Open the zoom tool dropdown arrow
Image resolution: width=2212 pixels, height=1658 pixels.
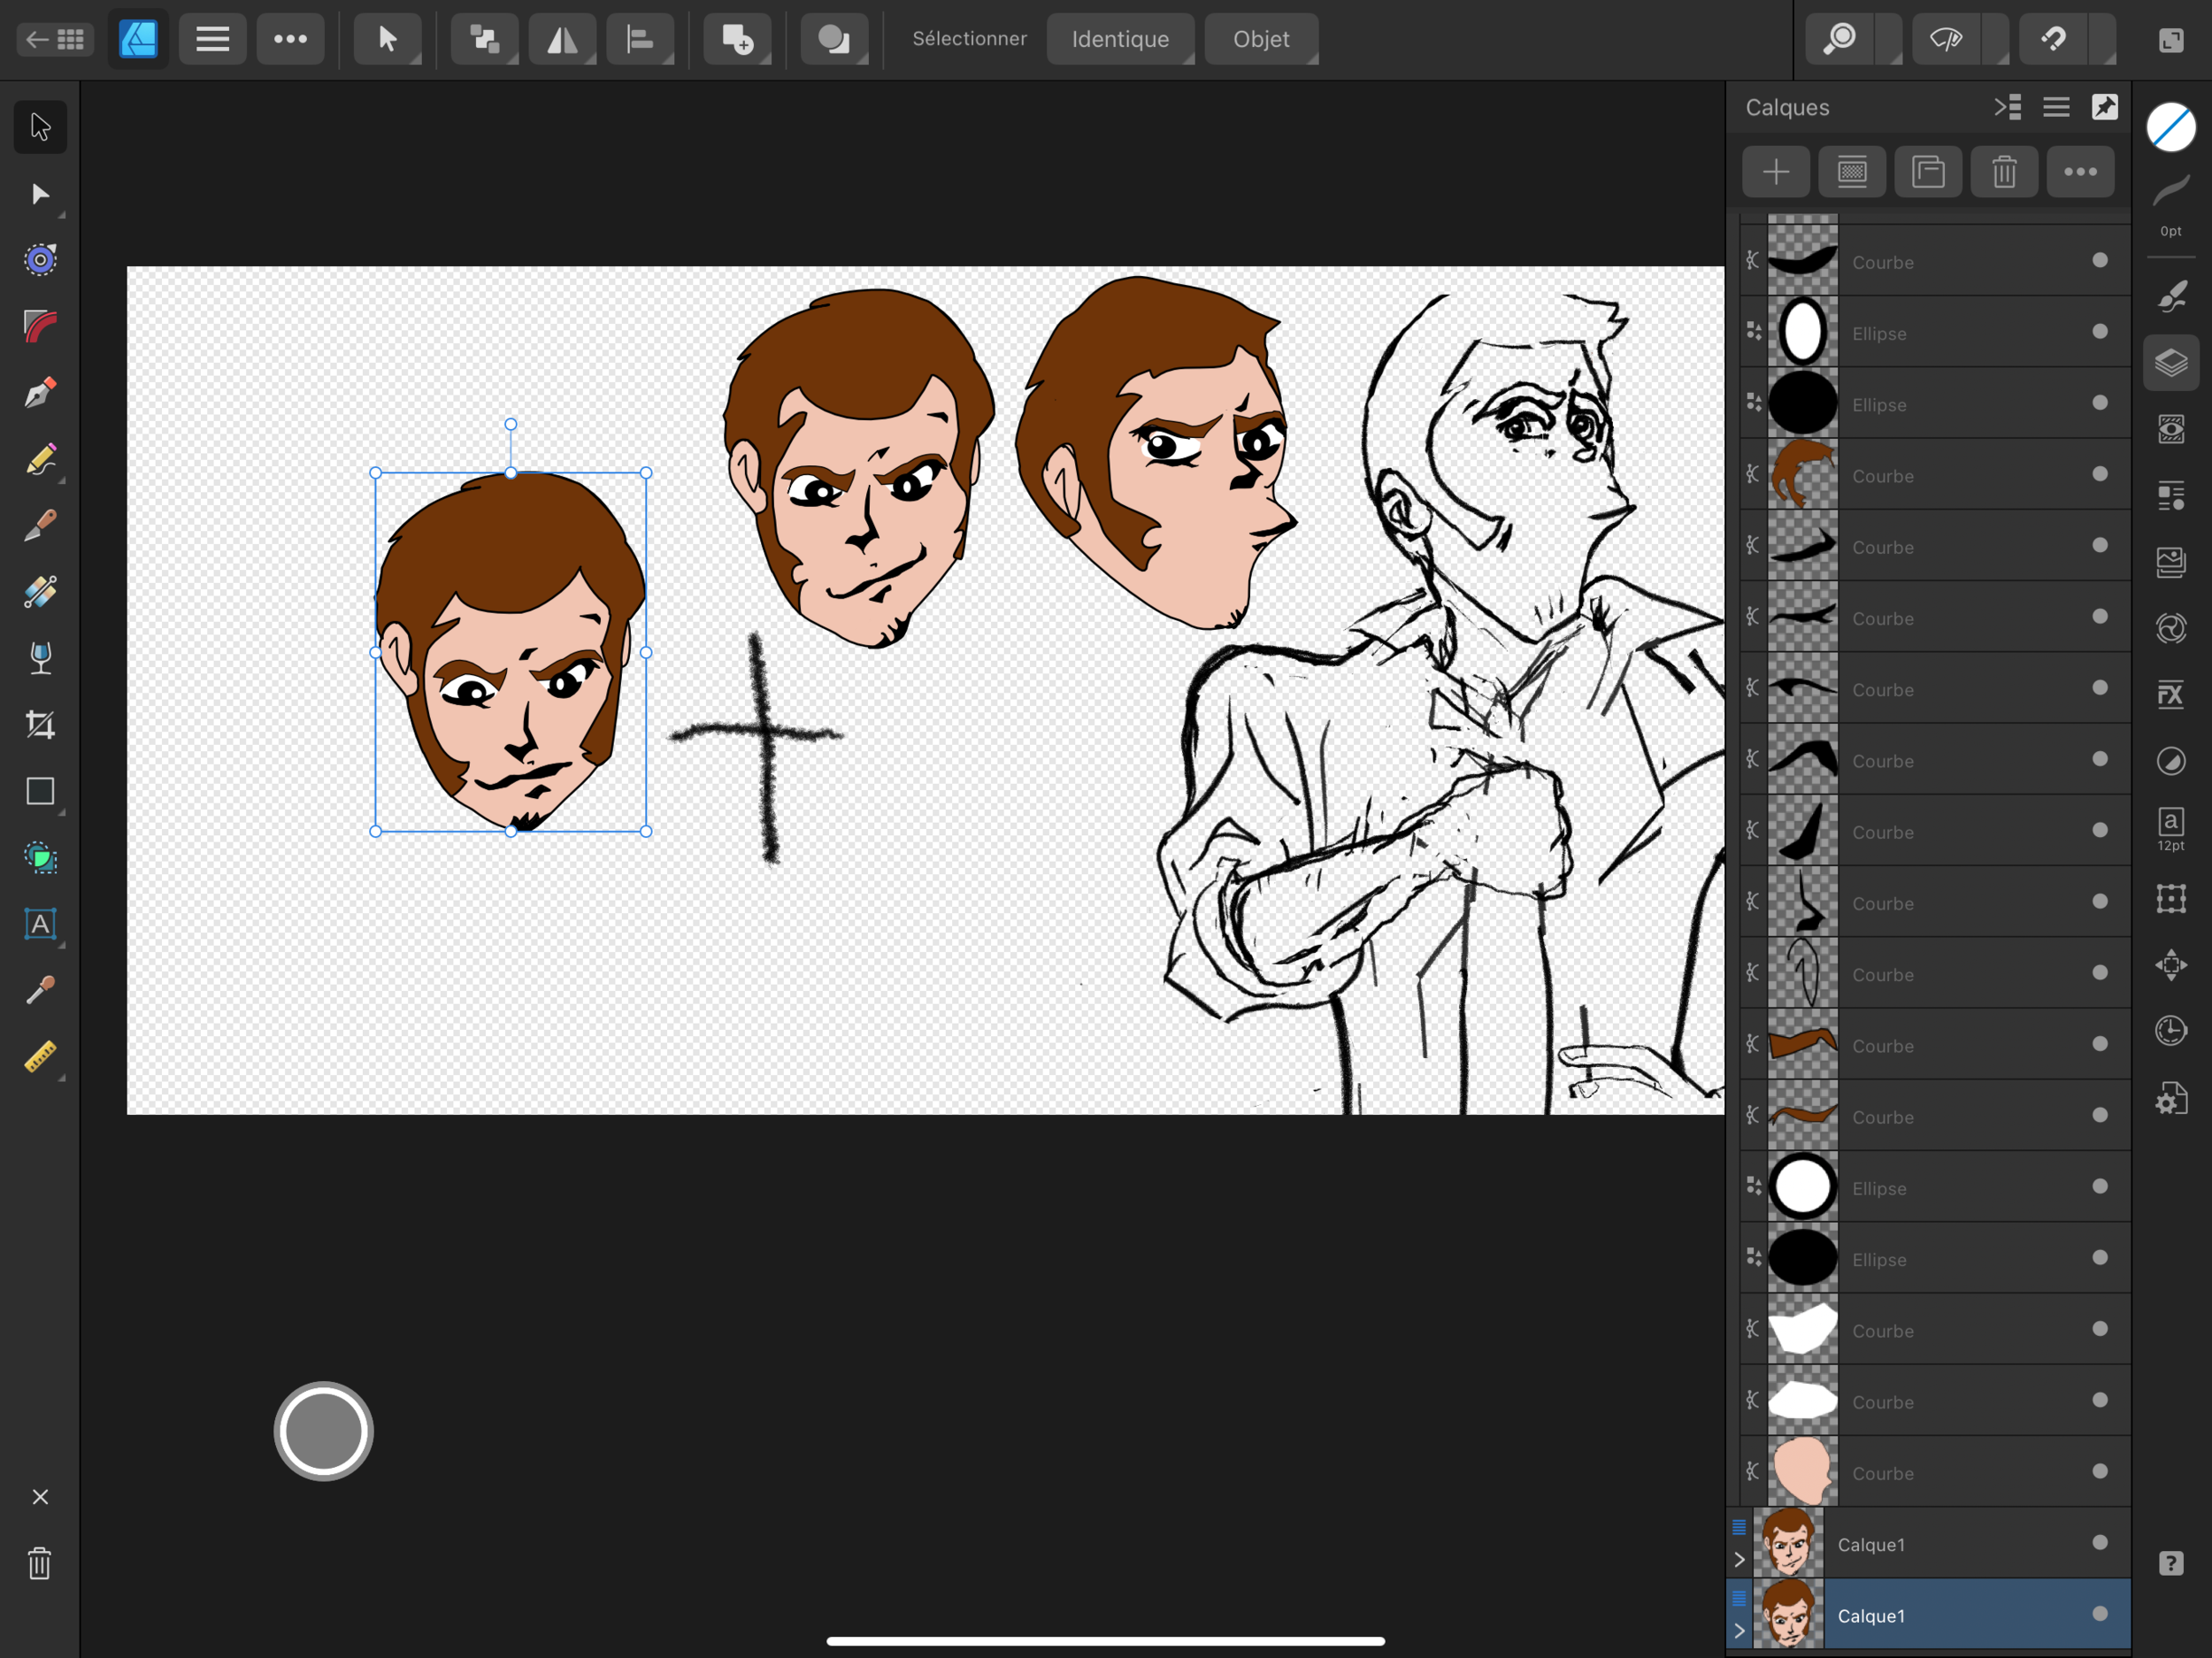click(x=1889, y=40)
